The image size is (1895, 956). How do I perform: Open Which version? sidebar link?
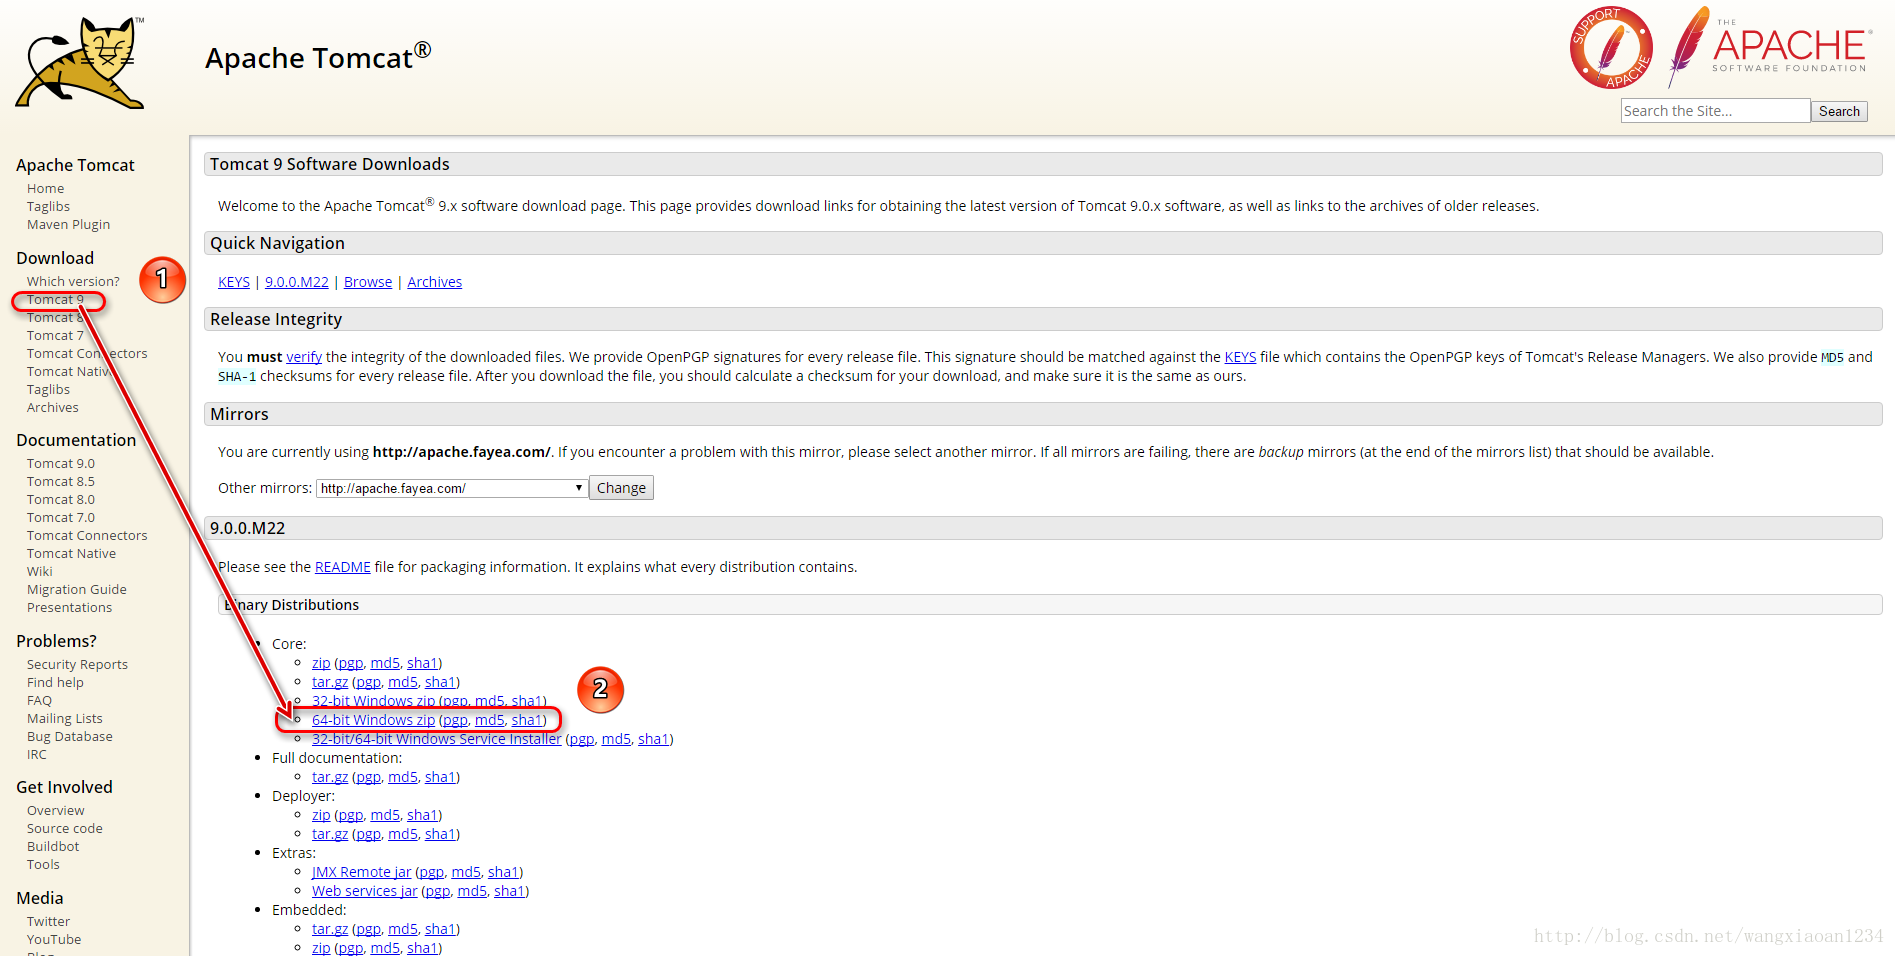coord(73,281)
